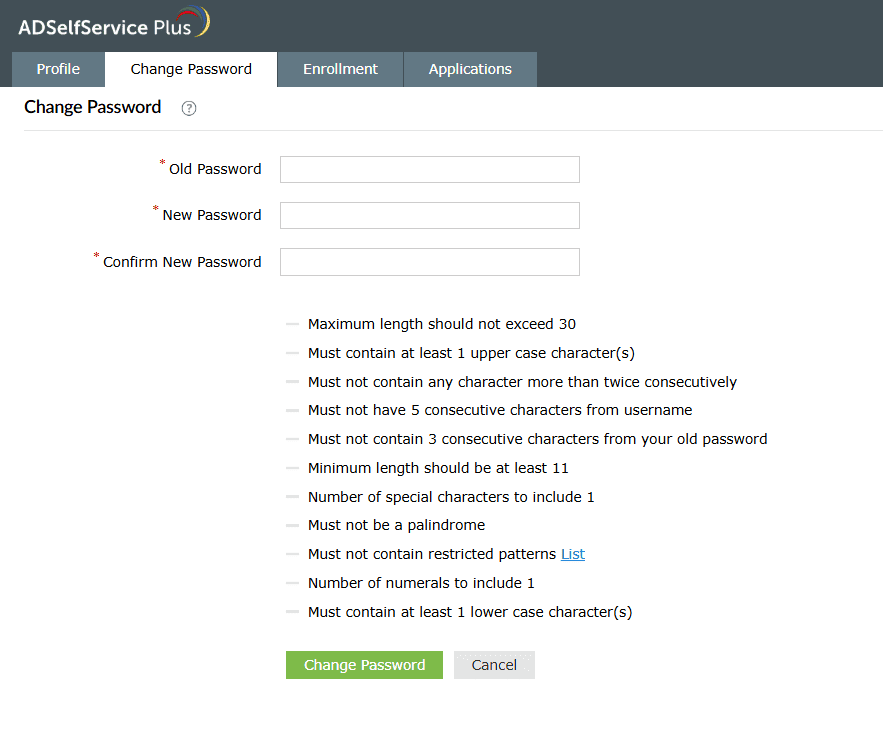Switch to the Profile tab
The width and height of the screenshot is (883, 741).
pyautogui.click(x=57, y=69)
